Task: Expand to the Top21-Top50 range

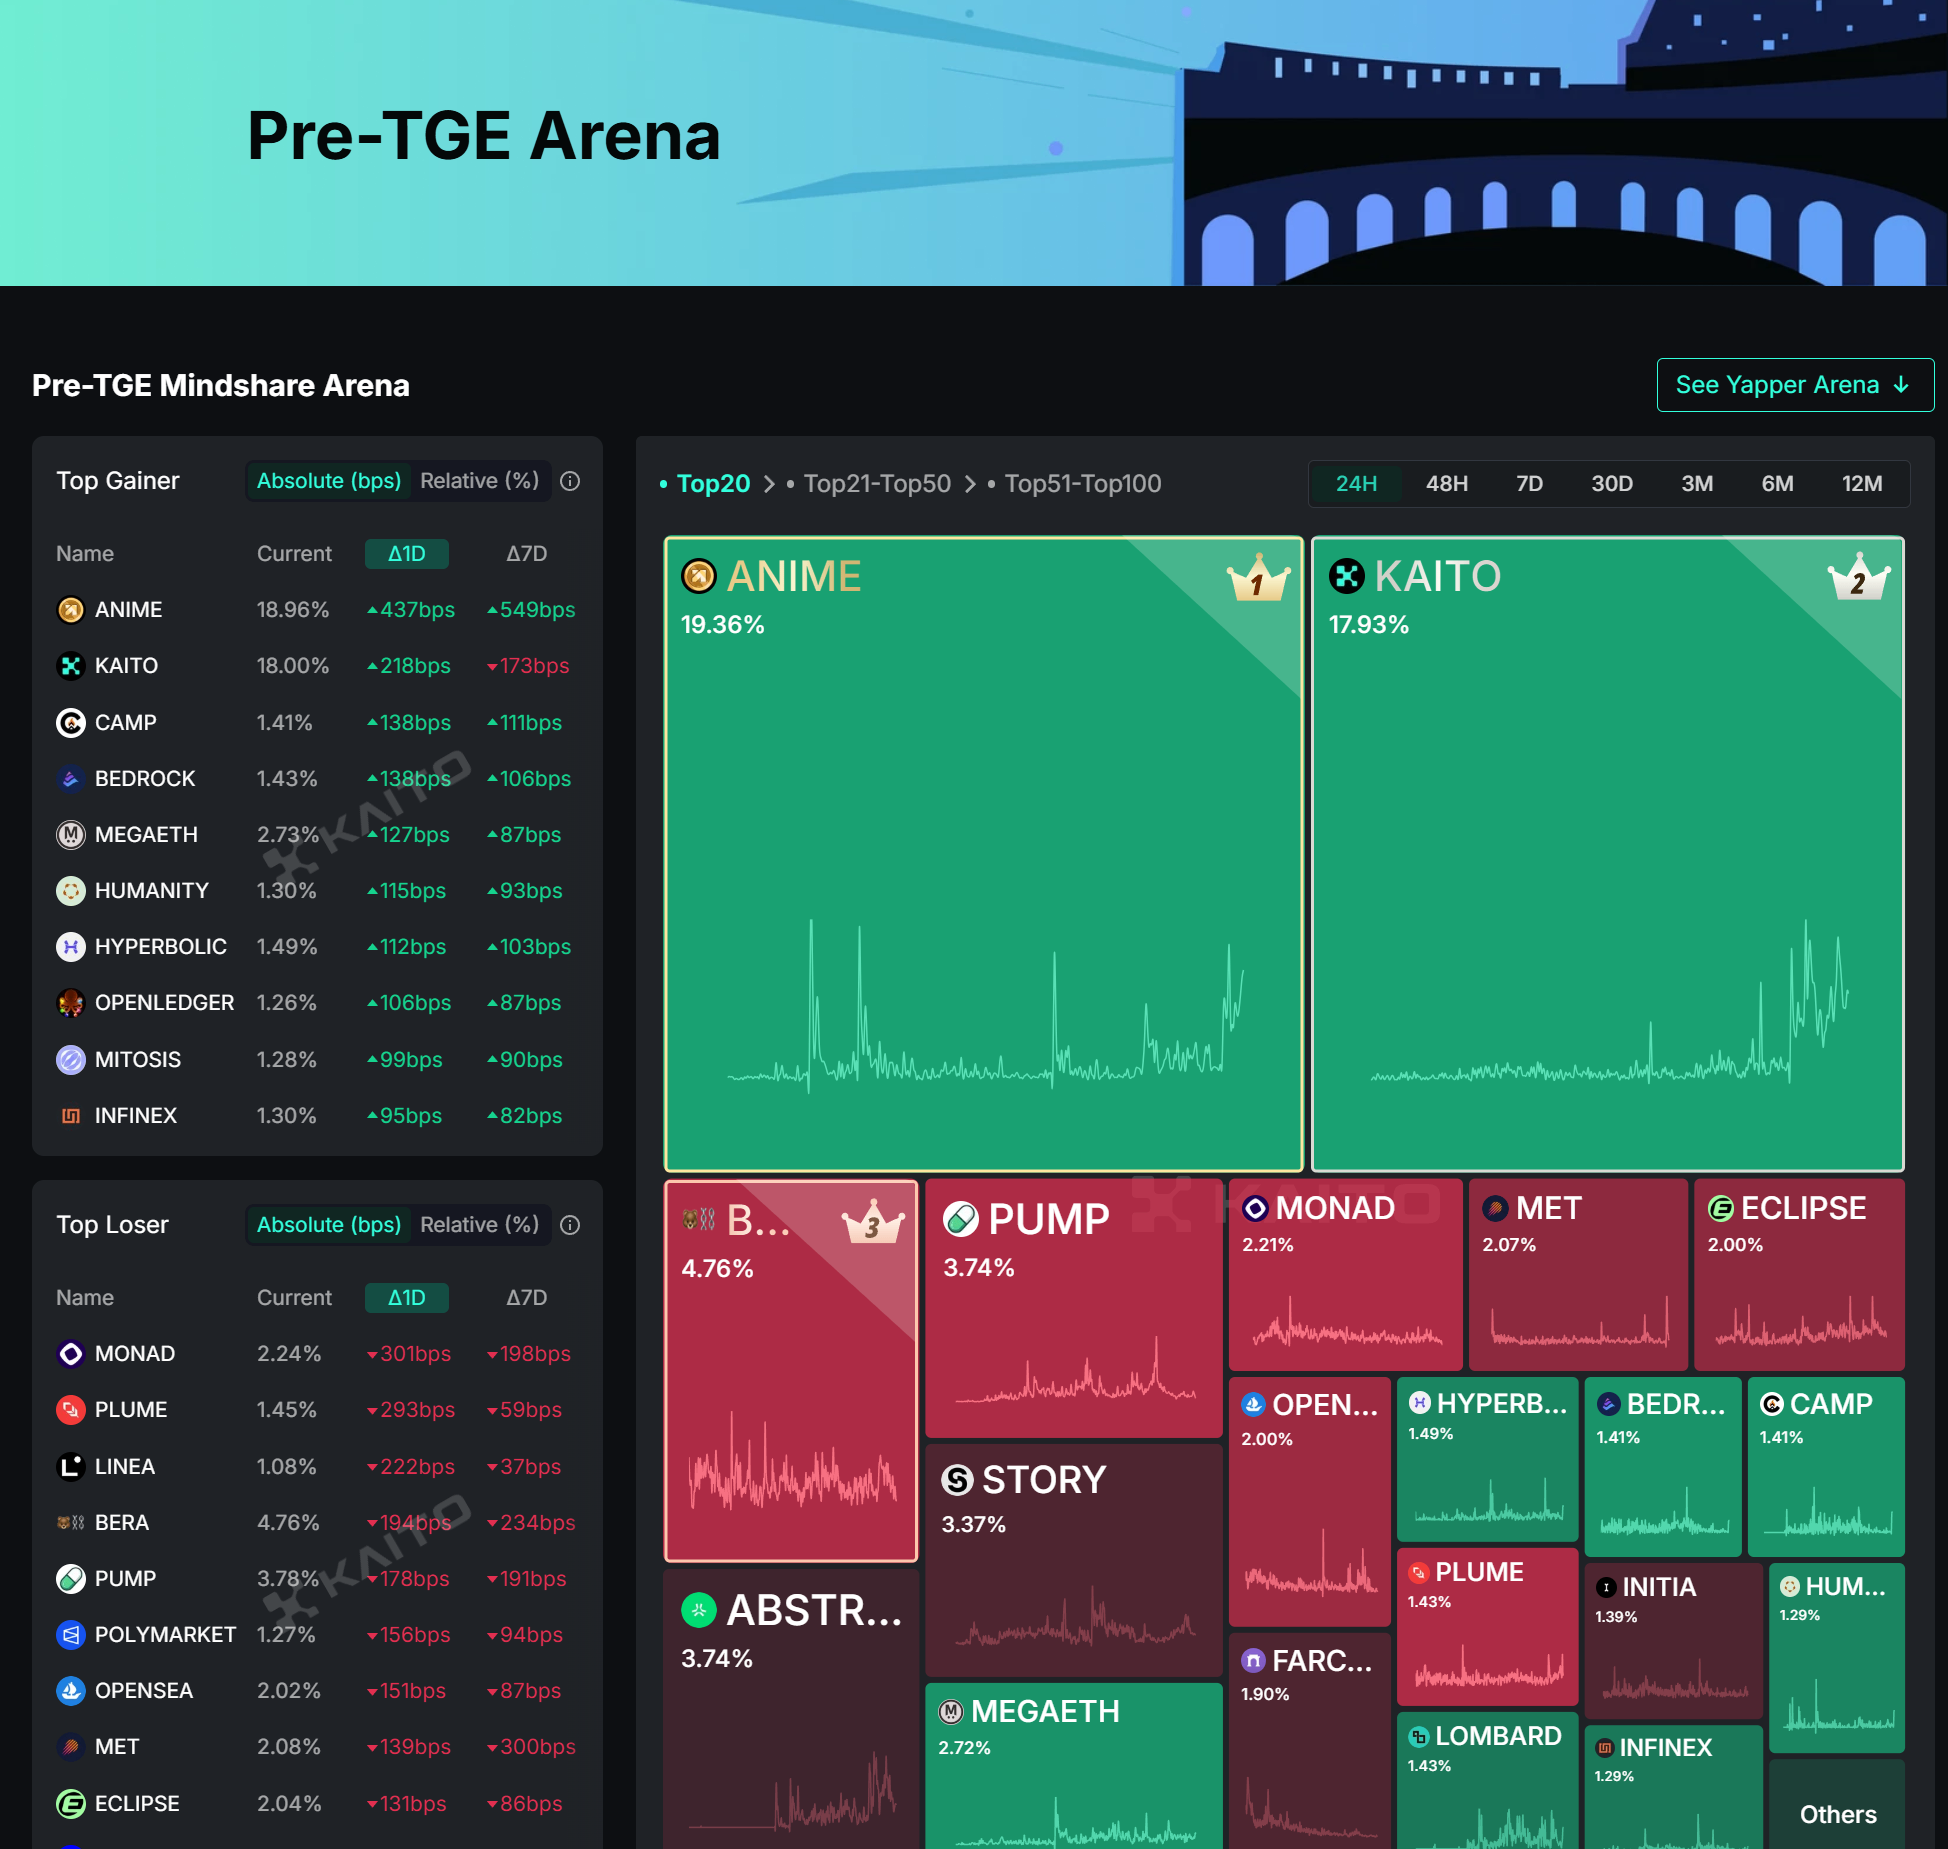Action: point(877,484)
